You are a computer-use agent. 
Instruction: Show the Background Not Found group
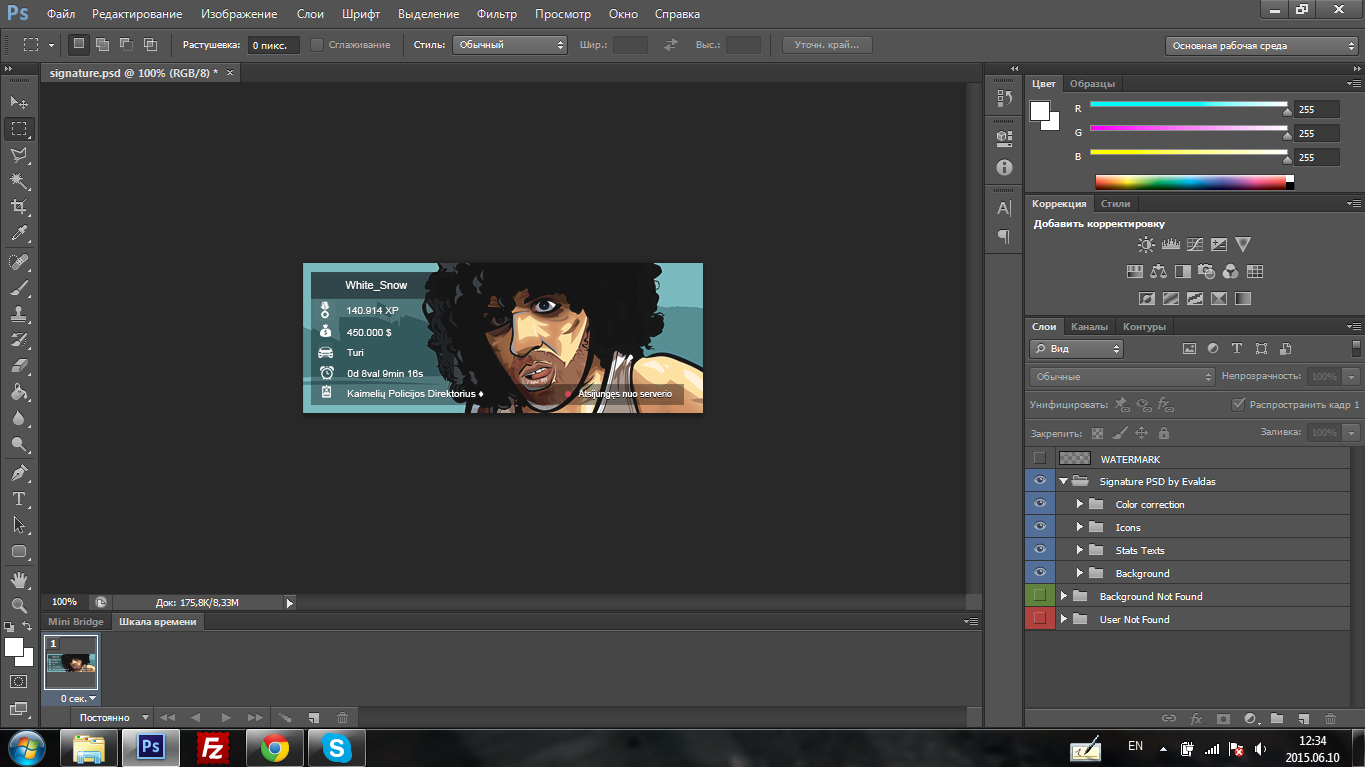pos(1040,596)
